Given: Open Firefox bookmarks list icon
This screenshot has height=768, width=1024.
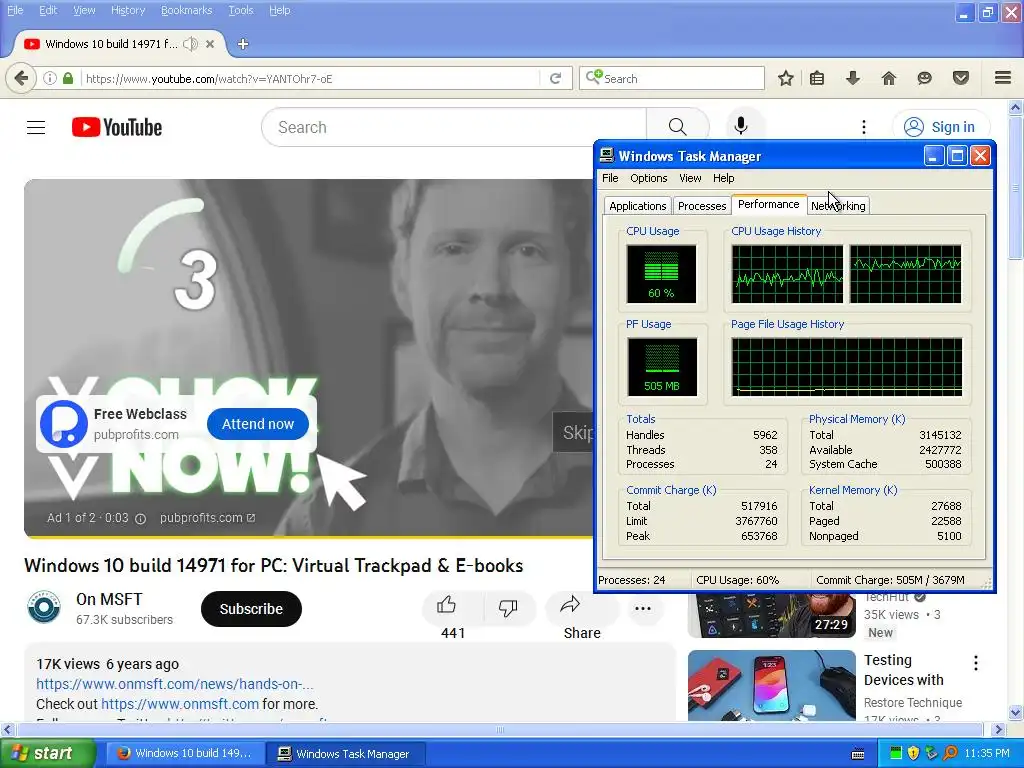Looking at the screenshot, I should pos(817,78).
